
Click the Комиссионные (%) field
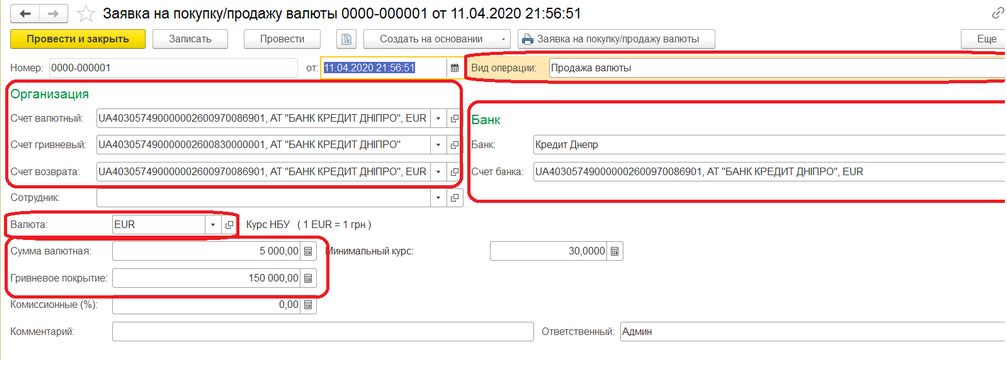coord(206,305)
